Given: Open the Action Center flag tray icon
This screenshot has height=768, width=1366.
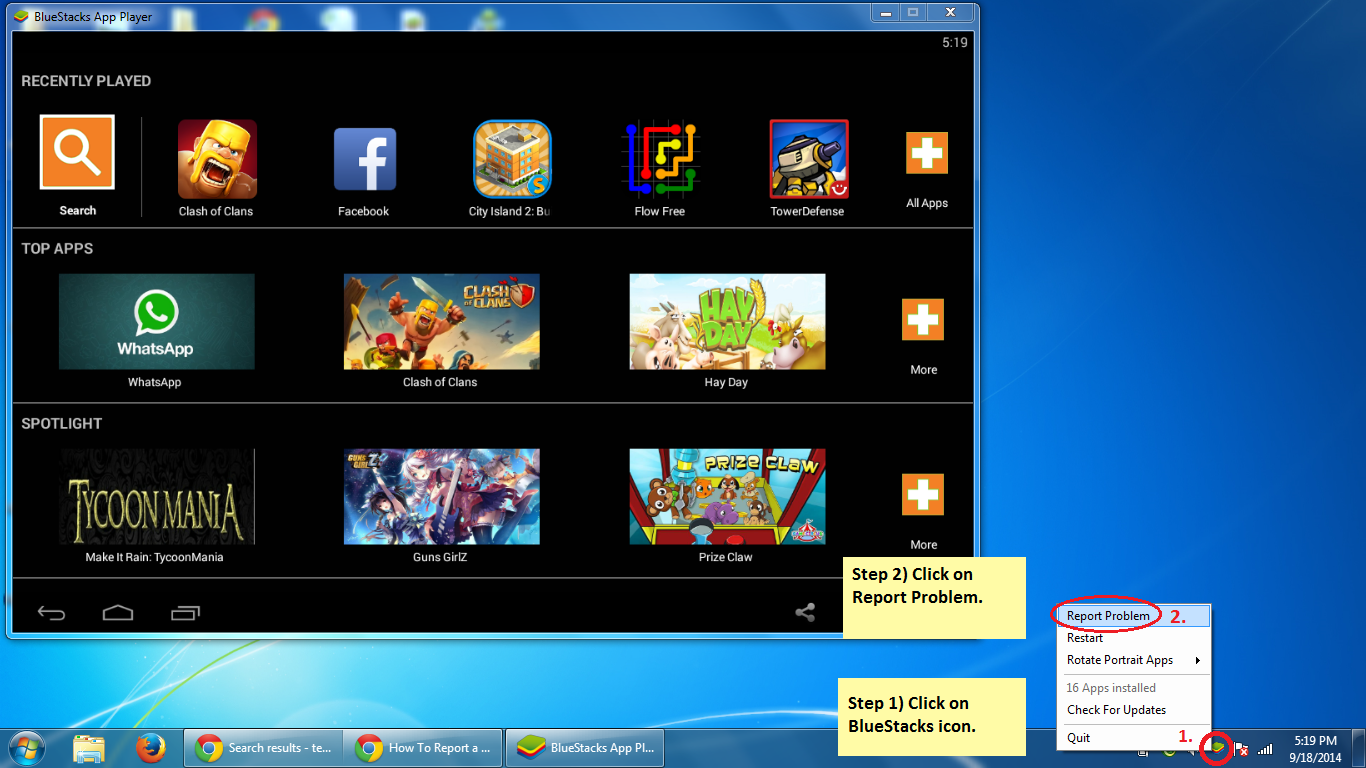Looking at the screenshot, I should pyautogui.click(x=1241, y=748).
